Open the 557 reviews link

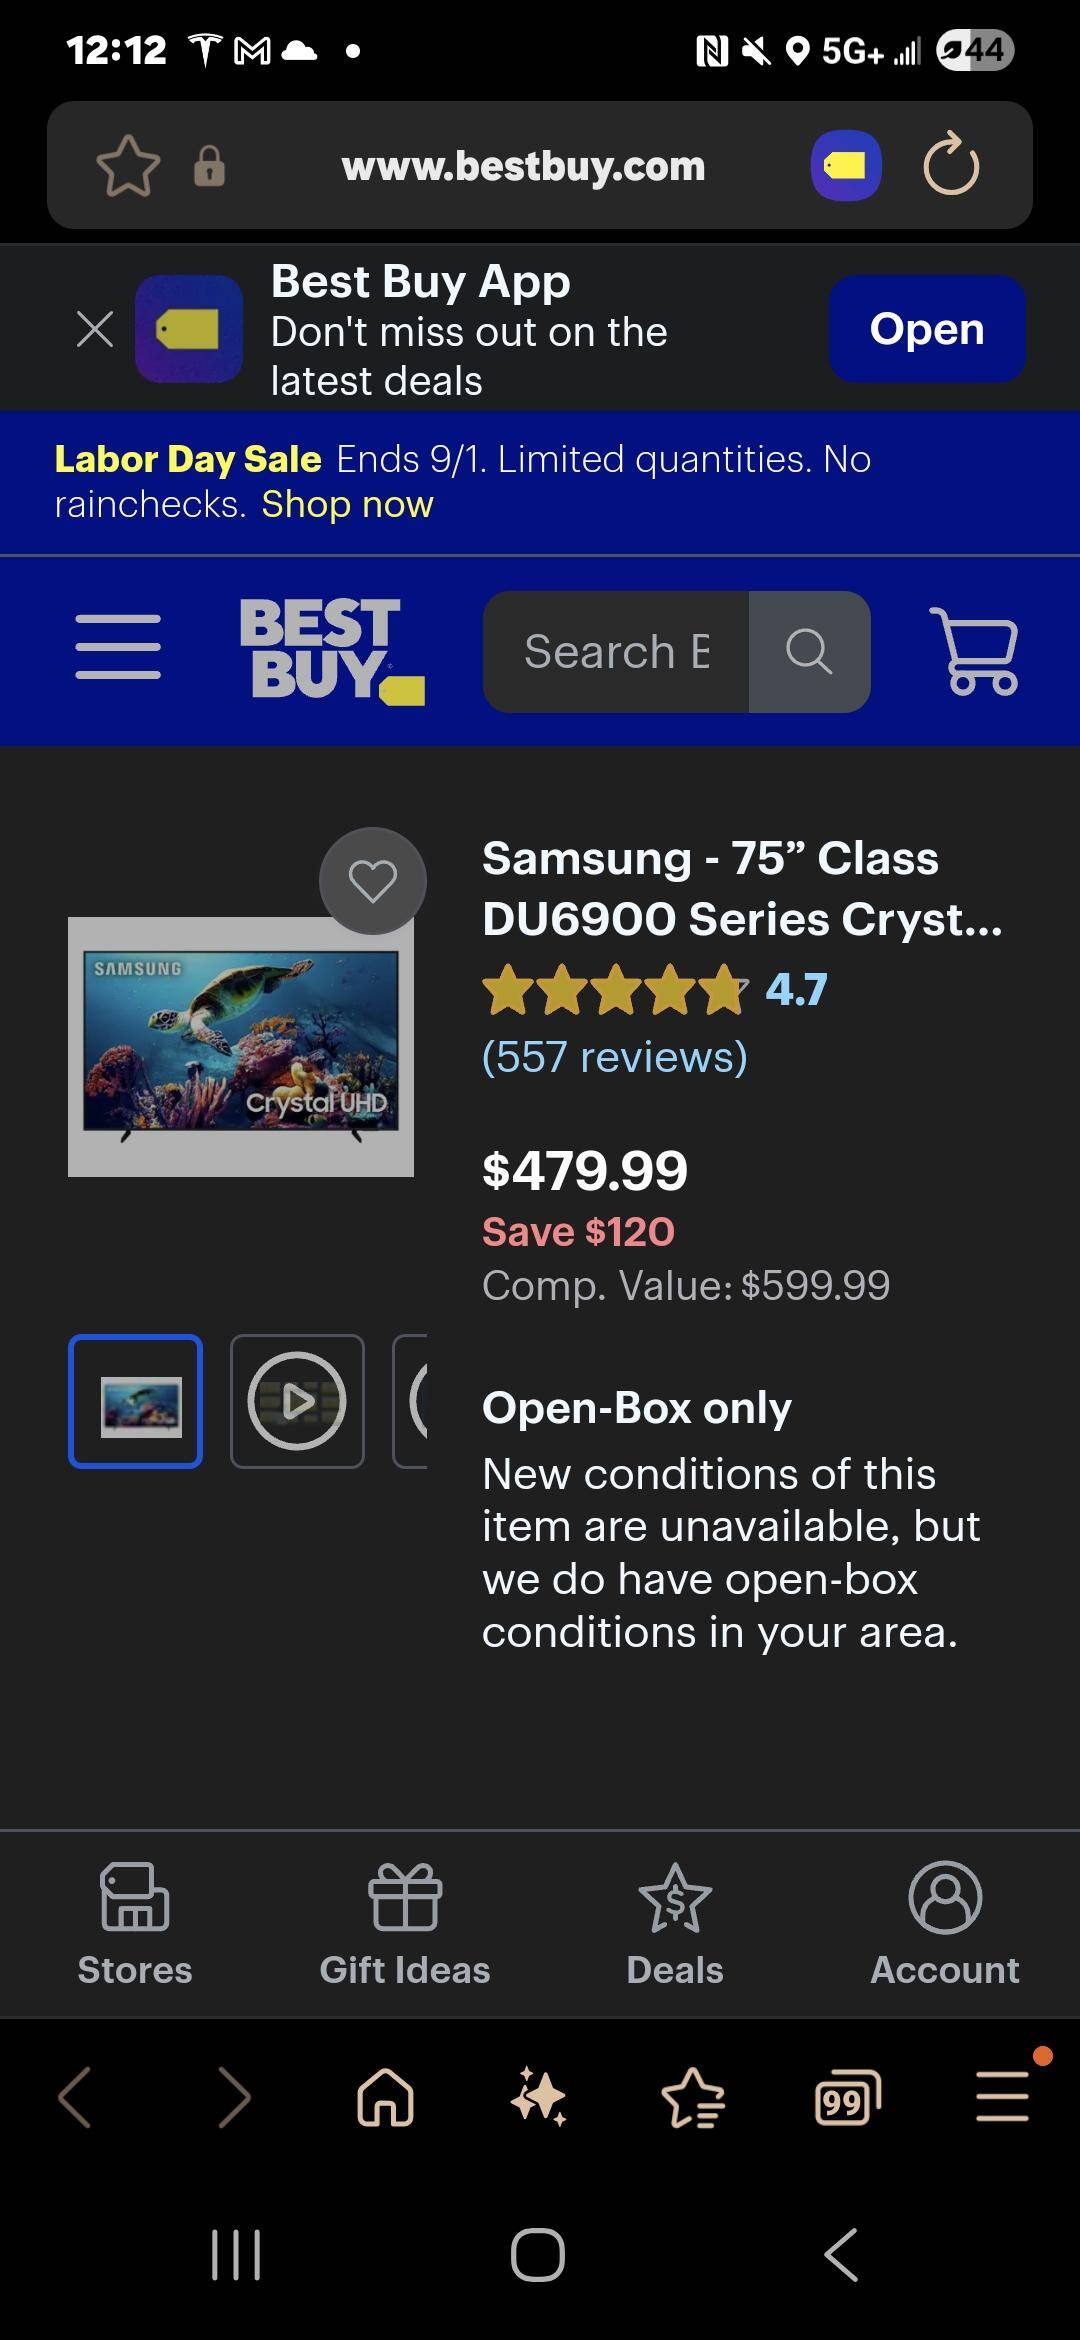614,1057
